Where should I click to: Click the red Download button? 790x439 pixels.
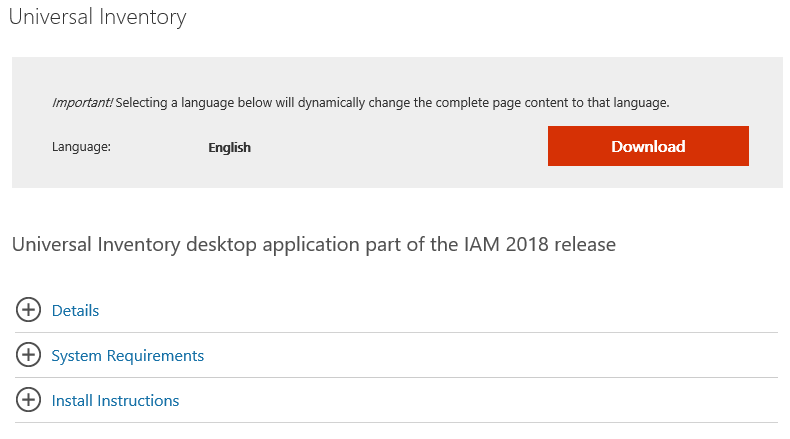tap(648, 146)
